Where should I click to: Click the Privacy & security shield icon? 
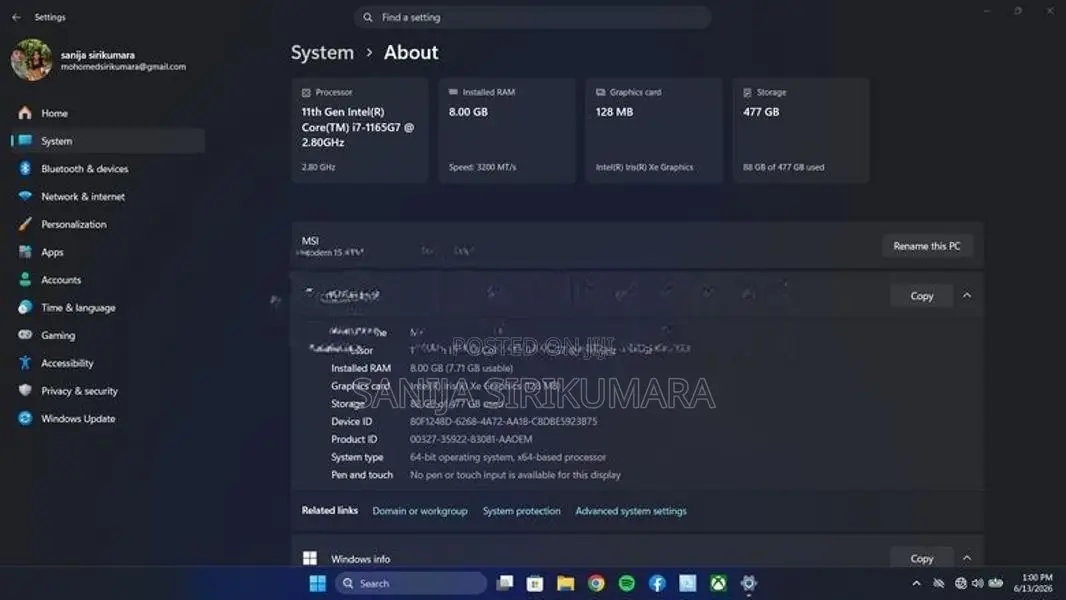click(25, 391)
